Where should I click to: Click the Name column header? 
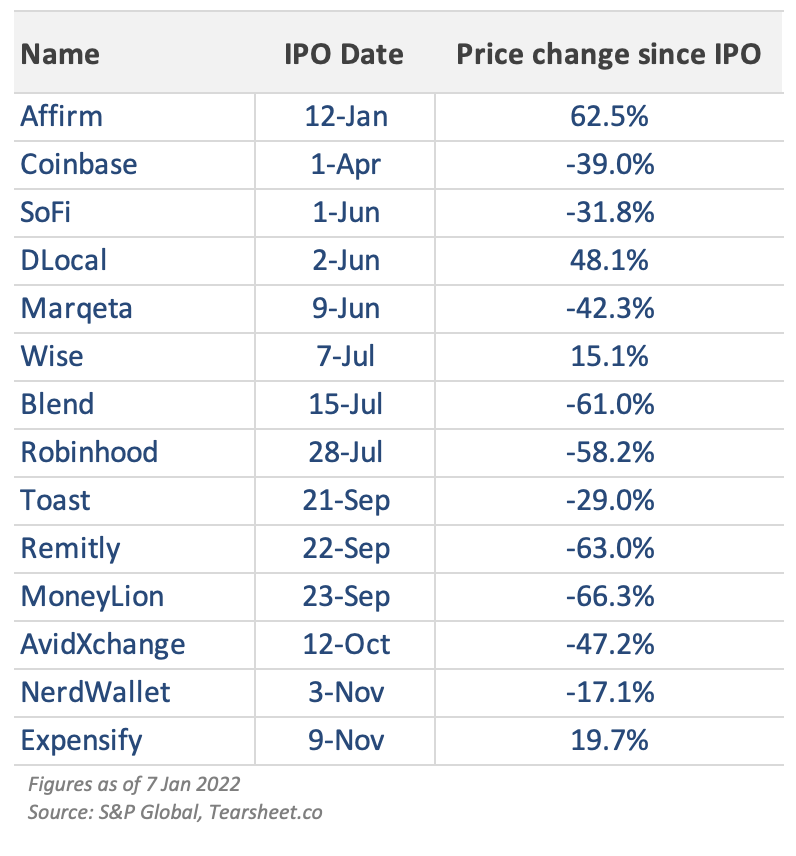click(x=60, y=54)
